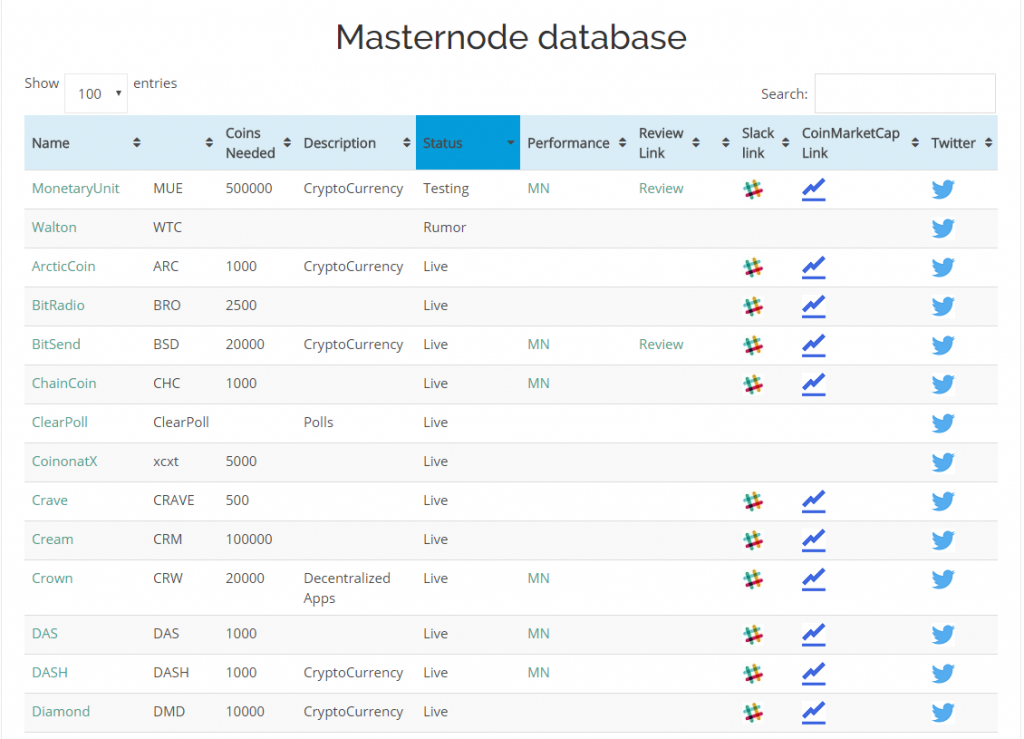1024x739 pixels.
Task: Open the ArcticCoin name link
Action: (63, 266)
